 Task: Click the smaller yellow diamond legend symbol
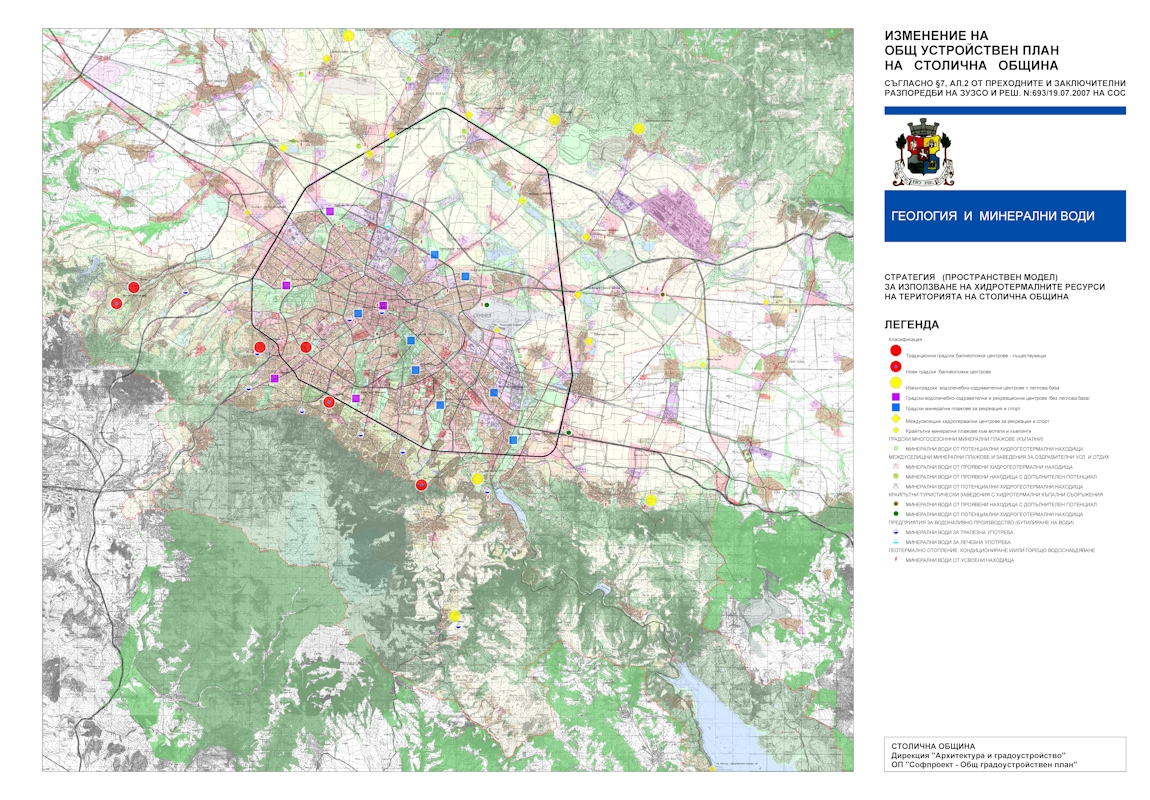896,430
